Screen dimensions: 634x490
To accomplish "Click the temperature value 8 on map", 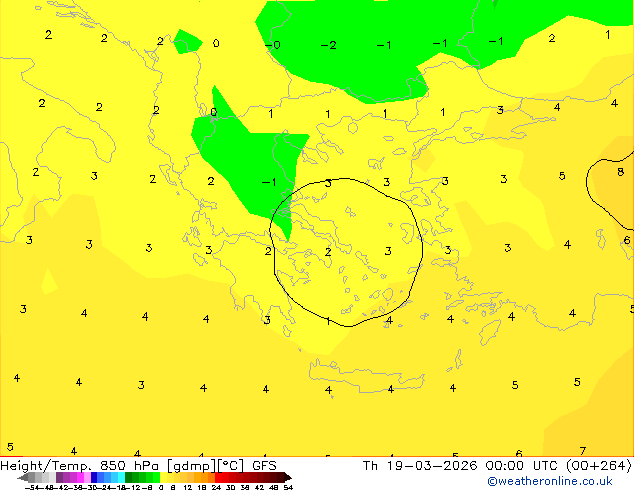I will [620, 172].
